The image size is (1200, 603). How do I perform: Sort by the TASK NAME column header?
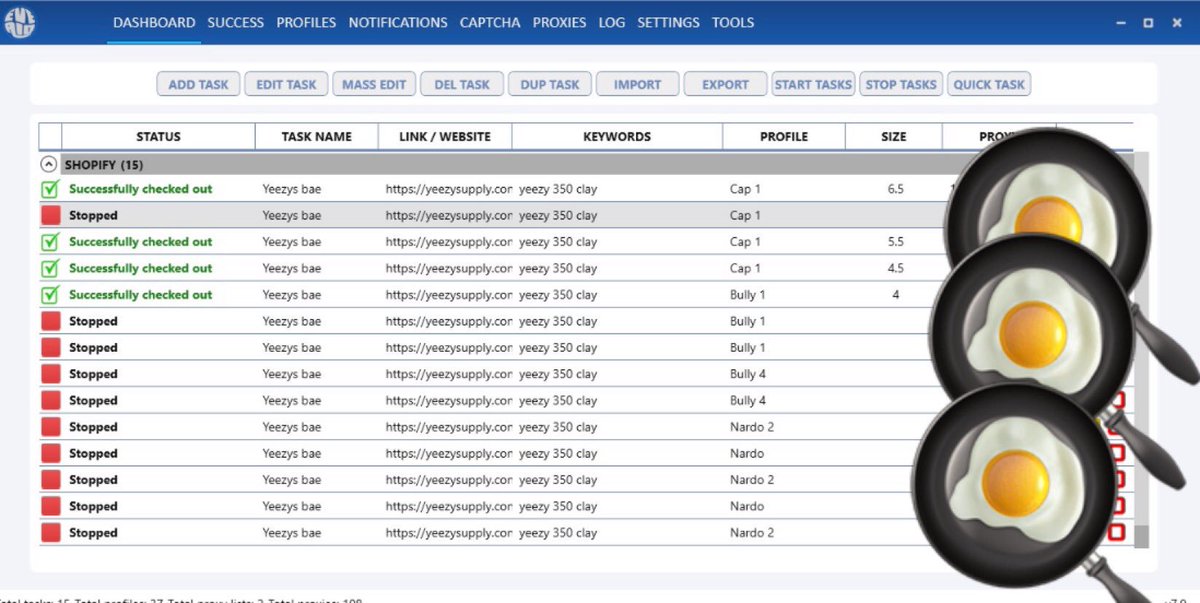click(x=317, y=136)
